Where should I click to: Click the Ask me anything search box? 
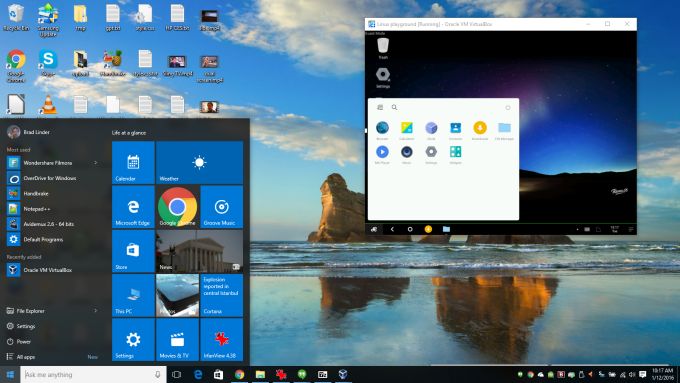(93, 374)
